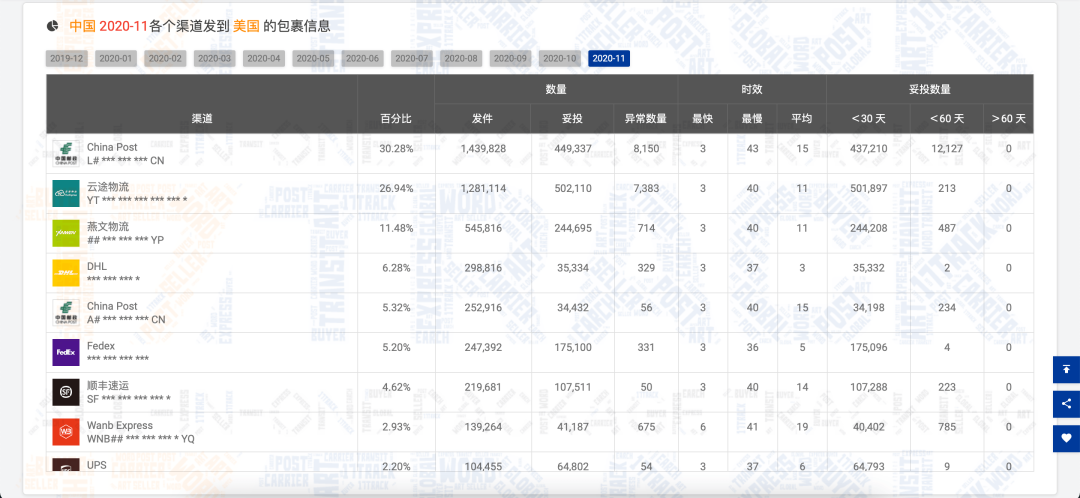This screenshot has width=1080, height=498.
Task: Open the 2020-09 month tab
Action: [x=511, y=59]
